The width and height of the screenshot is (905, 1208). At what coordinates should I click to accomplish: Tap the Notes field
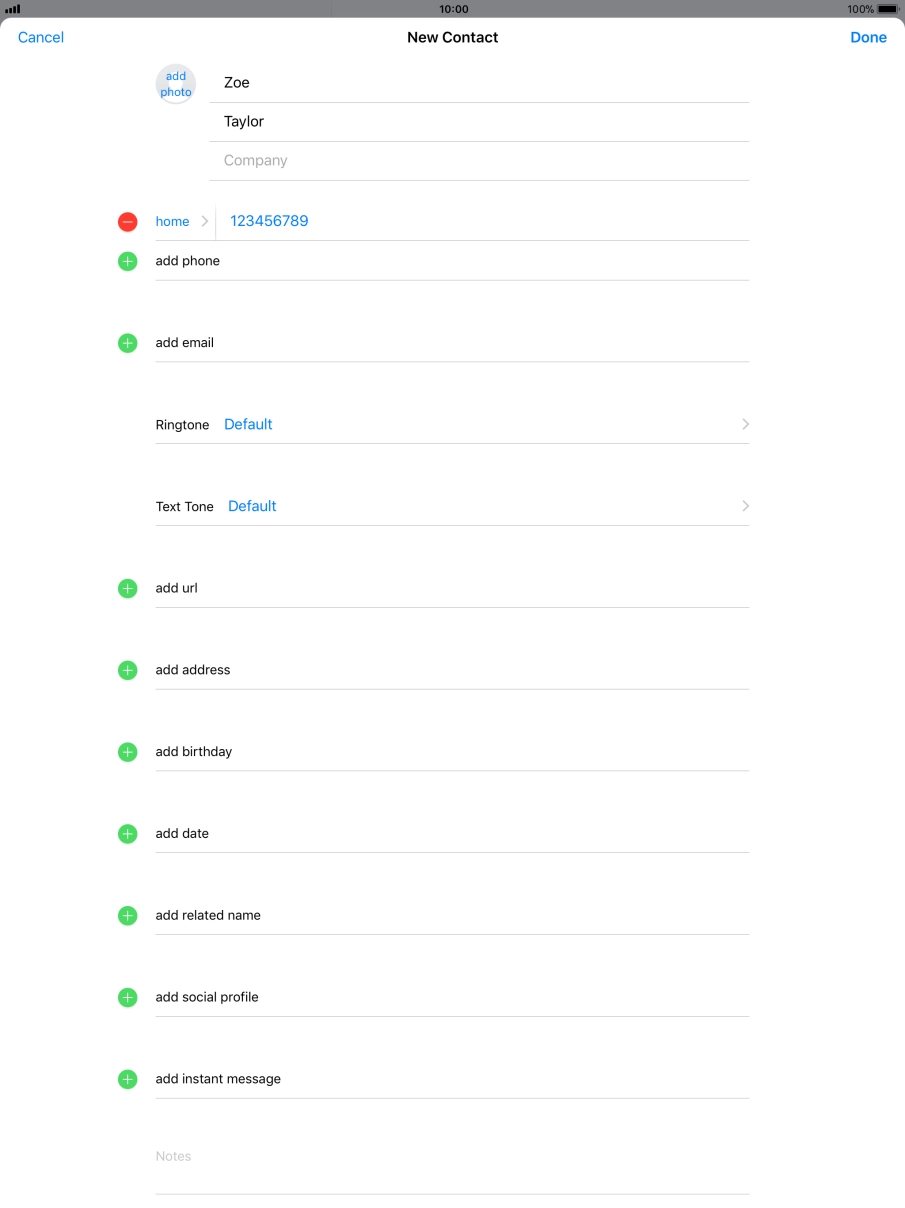pos(450,1157)
